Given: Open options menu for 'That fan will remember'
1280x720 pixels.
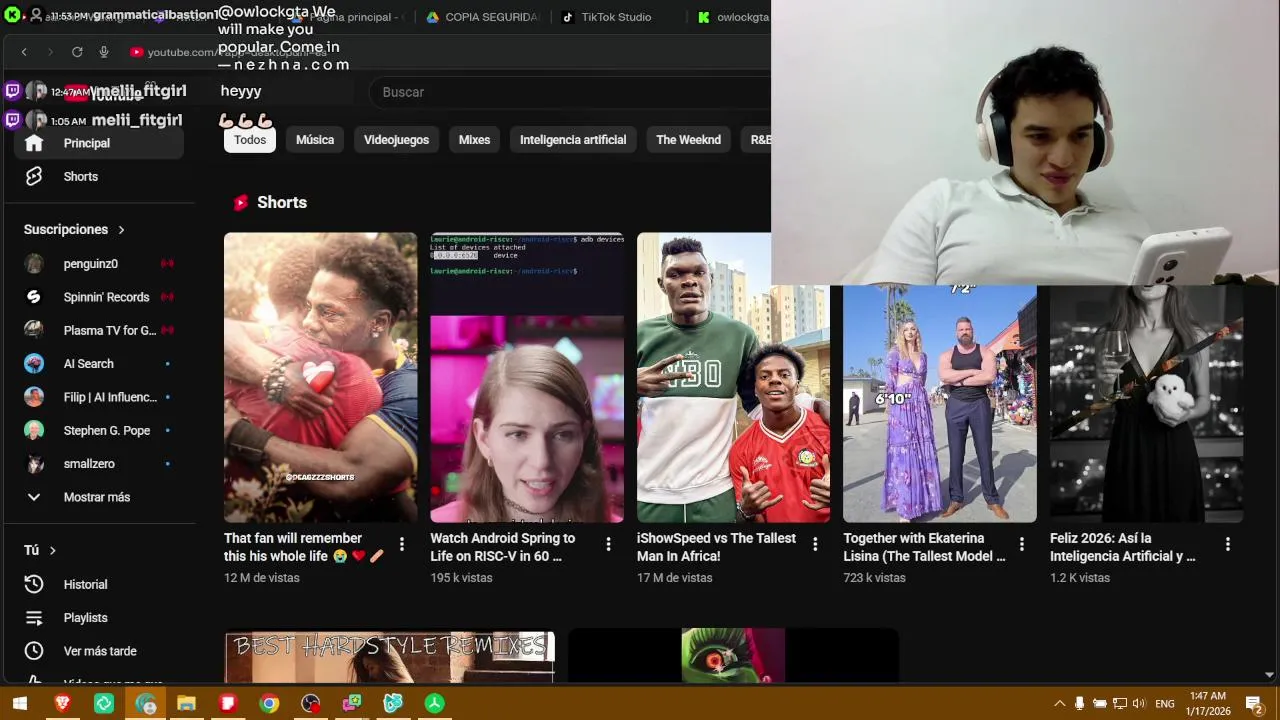Looking at the screenshot, I should 402,544.
